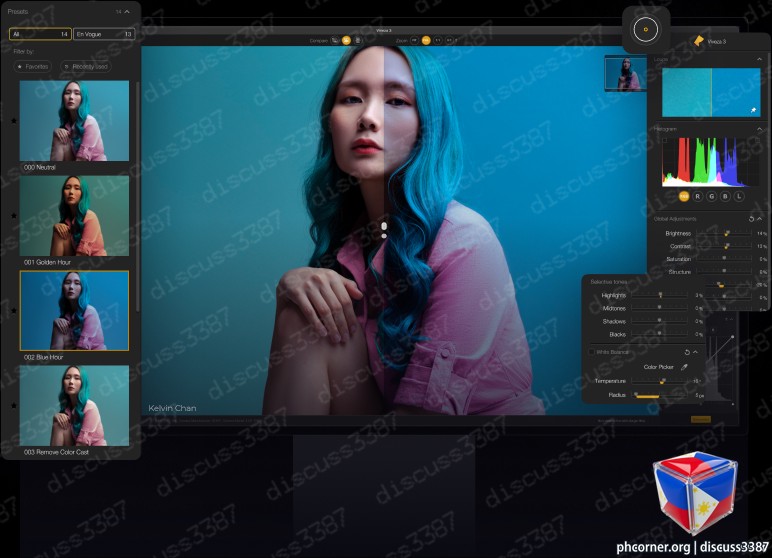Image resolution: width=772 pixels, height=558 pixels.
Task: Click the split-view divider handle on photo
Action: point(384,230)
